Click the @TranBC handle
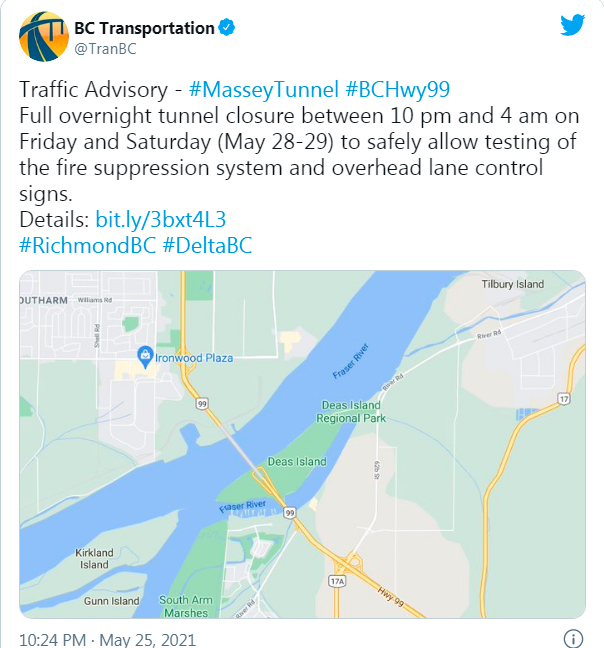604x648 pixels. coord(105,49)
